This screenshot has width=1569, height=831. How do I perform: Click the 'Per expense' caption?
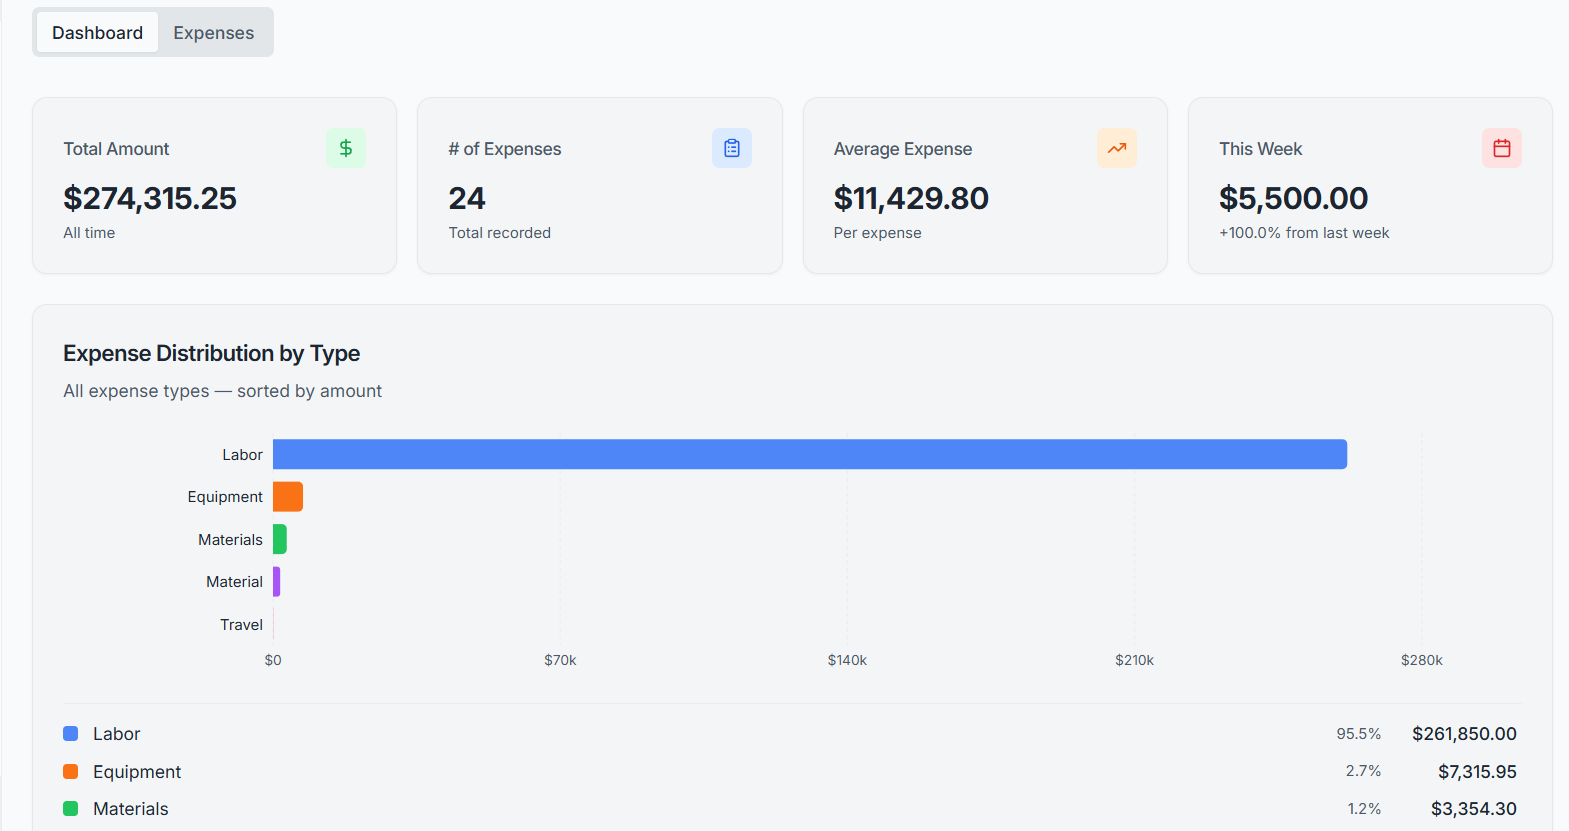[x=878, y=233]
